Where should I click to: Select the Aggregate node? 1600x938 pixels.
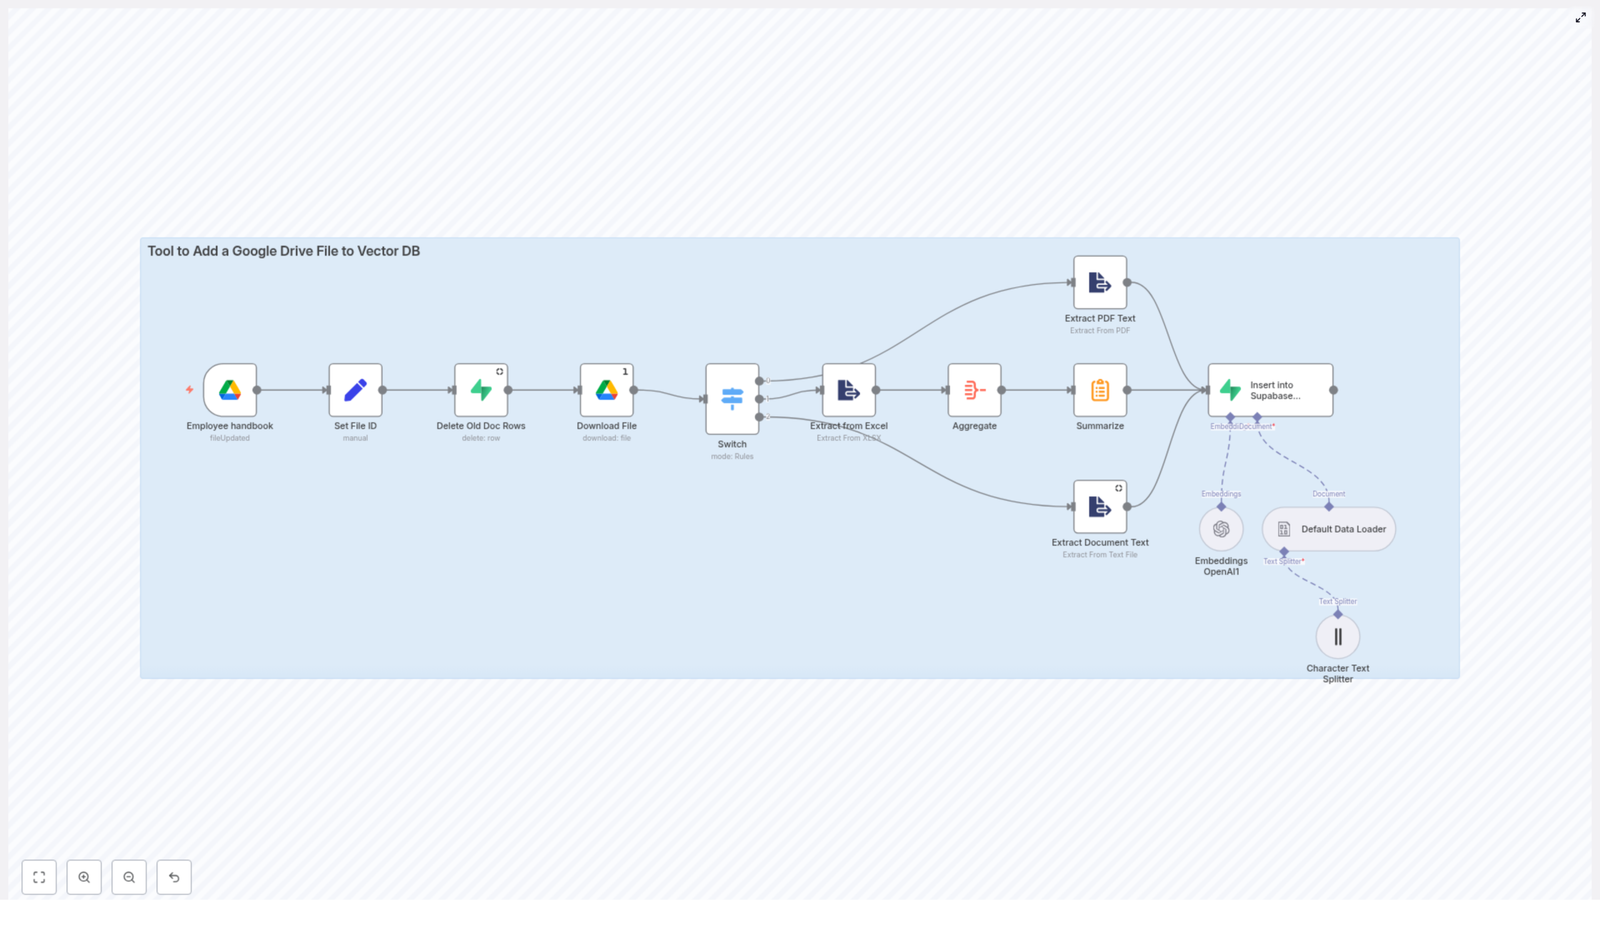tap(974, 390)
